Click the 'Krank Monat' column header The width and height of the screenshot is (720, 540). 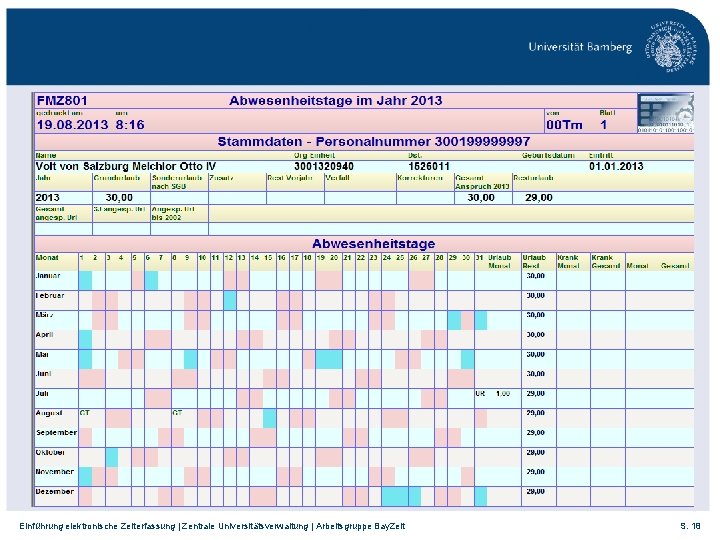click(x=568, y=262)
